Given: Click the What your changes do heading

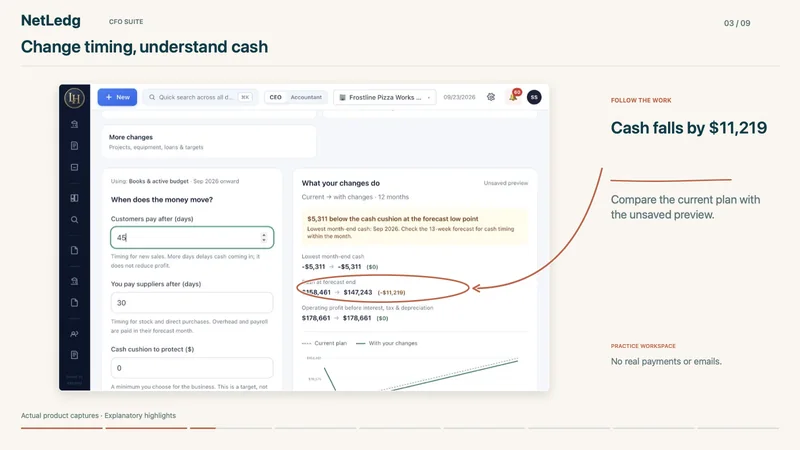Looking at the screenshot, I should [x=341, y=183].
